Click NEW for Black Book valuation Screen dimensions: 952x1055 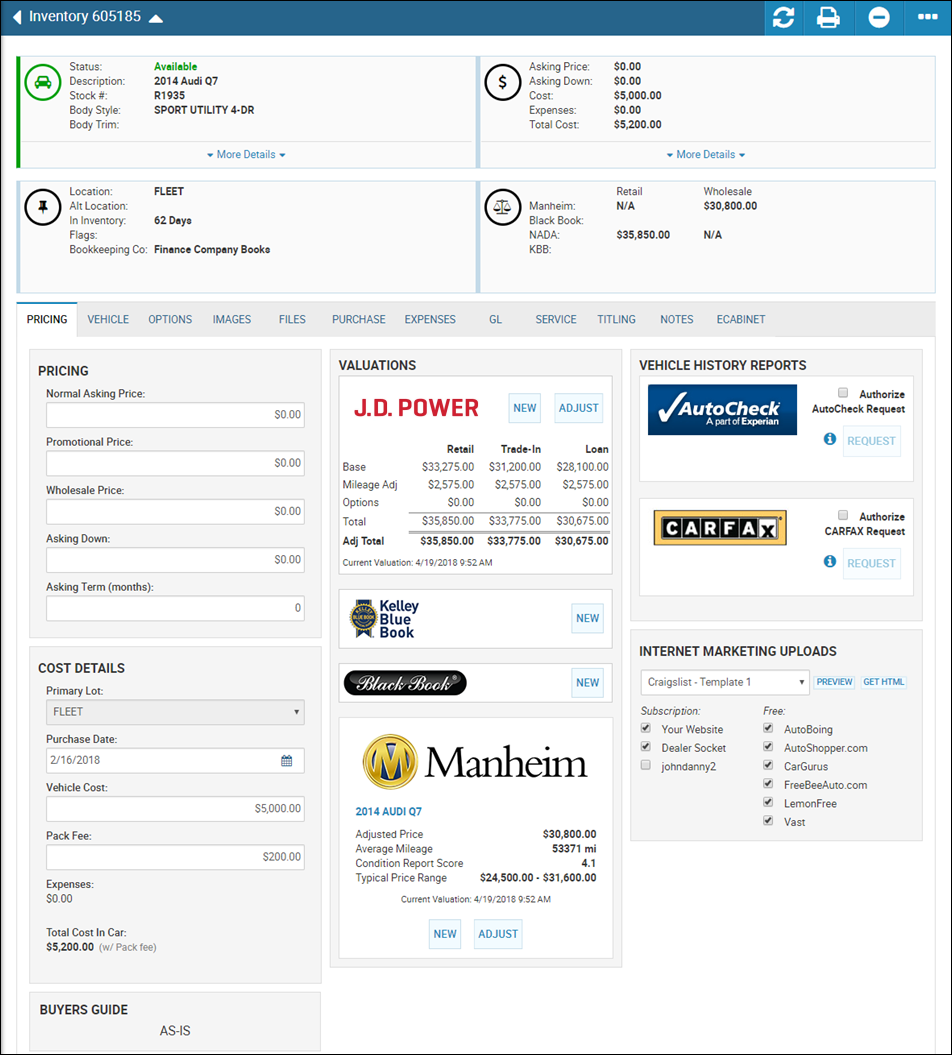[x=587, y=683]
